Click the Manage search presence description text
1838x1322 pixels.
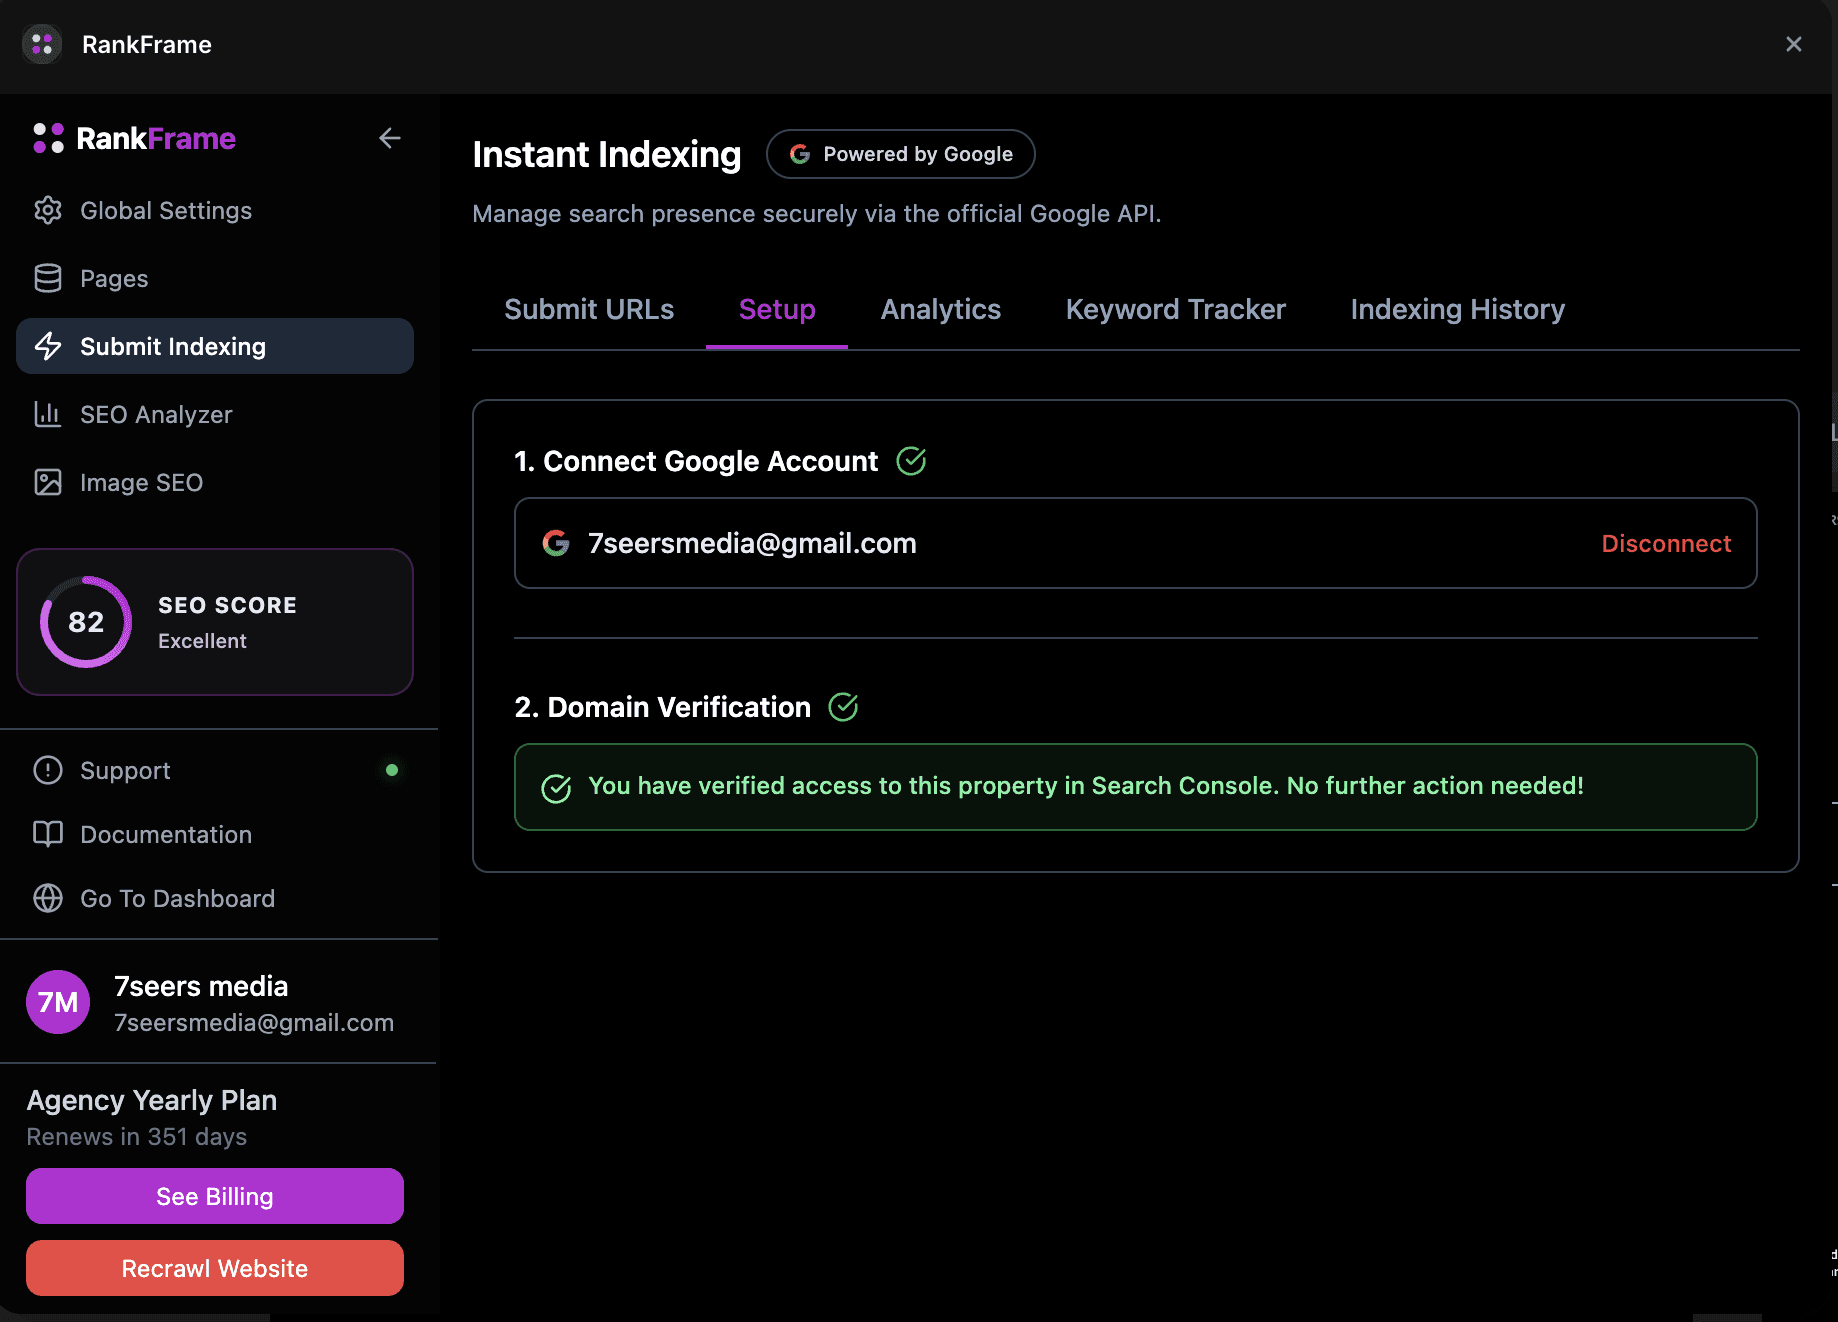coord(817,214)
